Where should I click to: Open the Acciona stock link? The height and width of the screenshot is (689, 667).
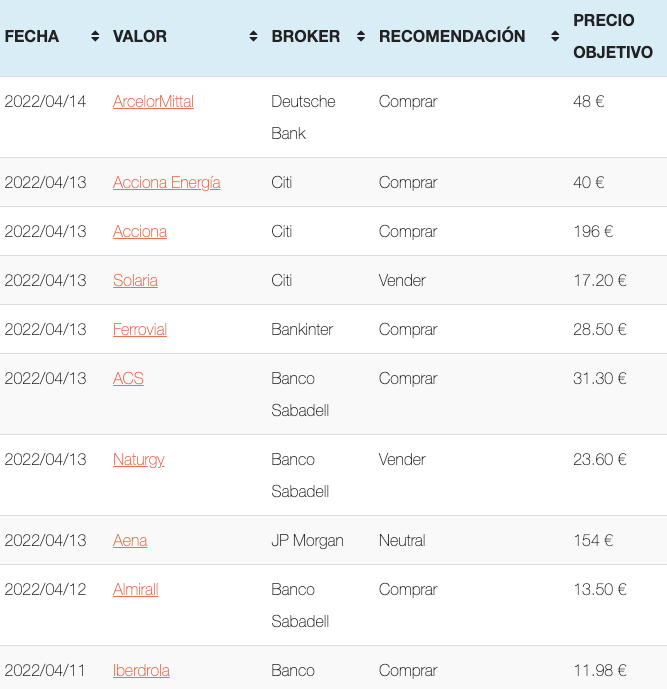tap(140, 232)
